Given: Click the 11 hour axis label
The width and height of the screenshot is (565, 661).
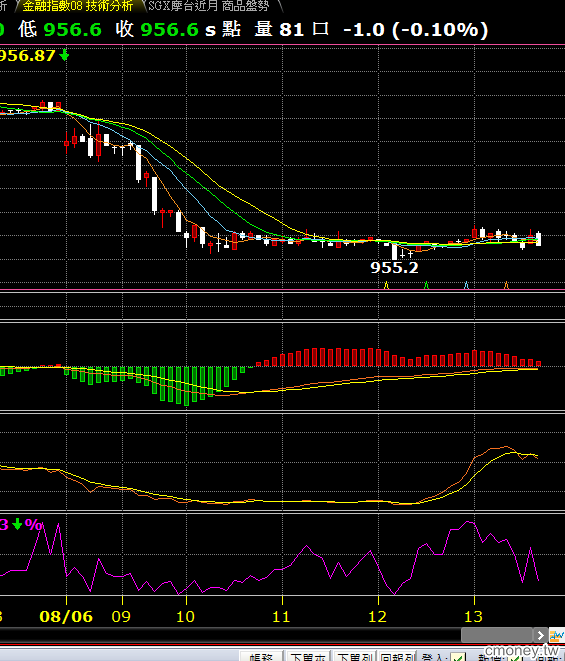Looking at the screenshot, I should click(281, 616).
